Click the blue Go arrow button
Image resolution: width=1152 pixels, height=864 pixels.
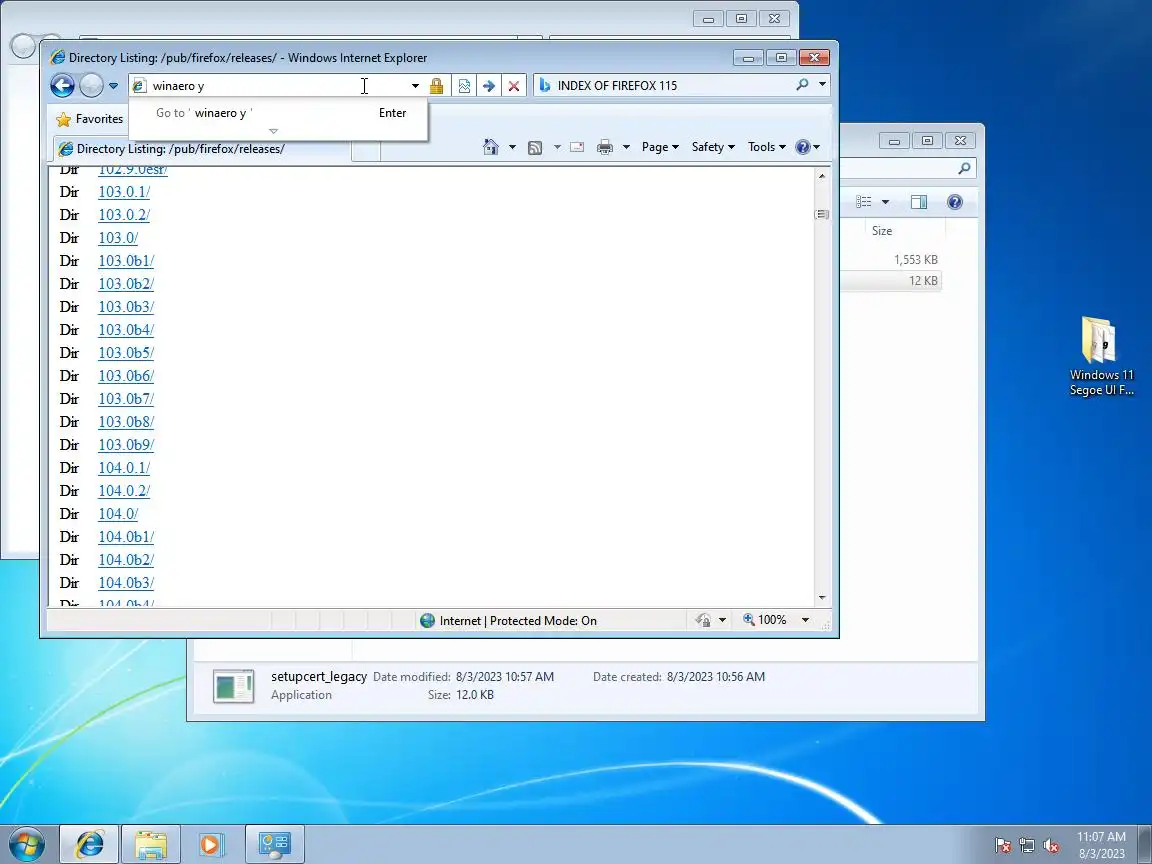point(489,86)
